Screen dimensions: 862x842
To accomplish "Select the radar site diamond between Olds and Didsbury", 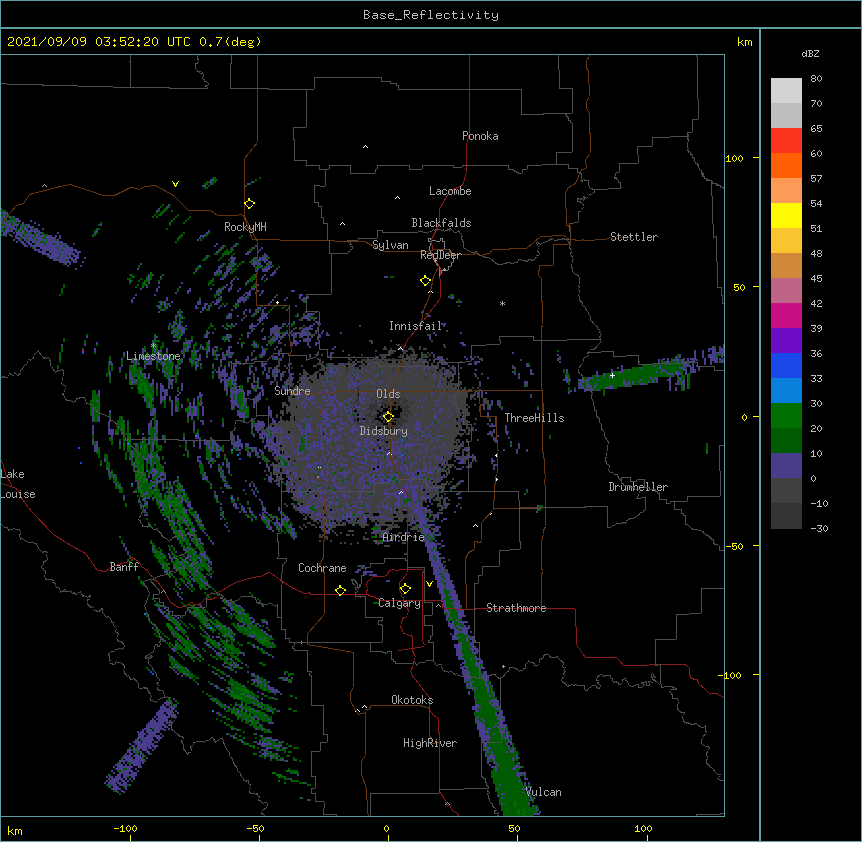I will (388, 417).
